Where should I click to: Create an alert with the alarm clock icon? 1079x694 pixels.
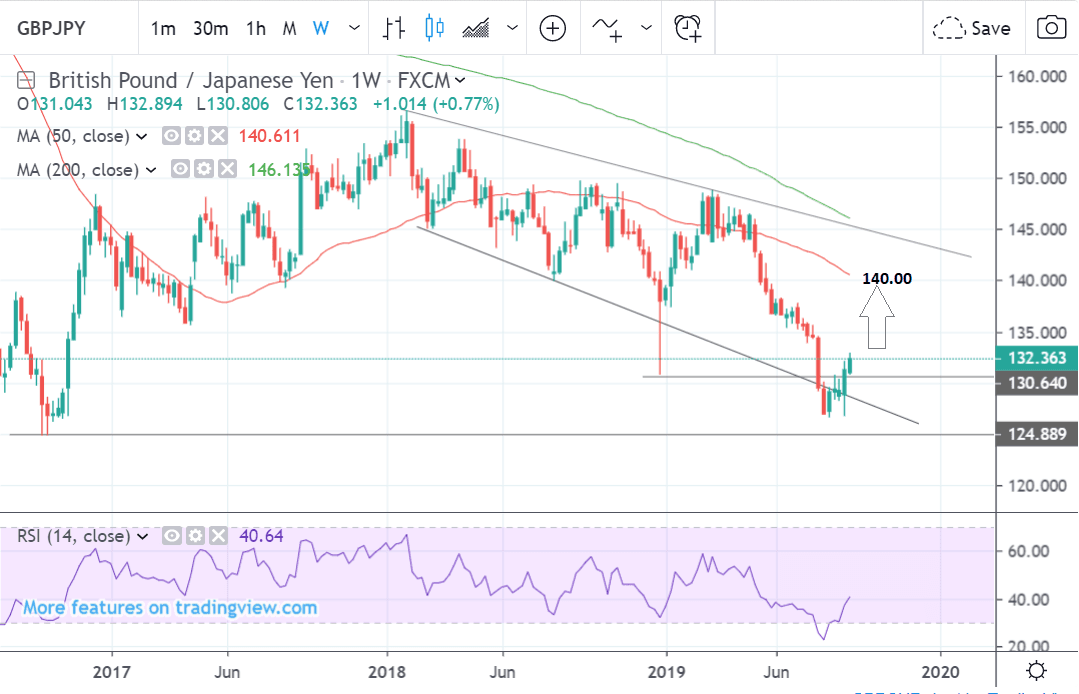pos(687,28)
